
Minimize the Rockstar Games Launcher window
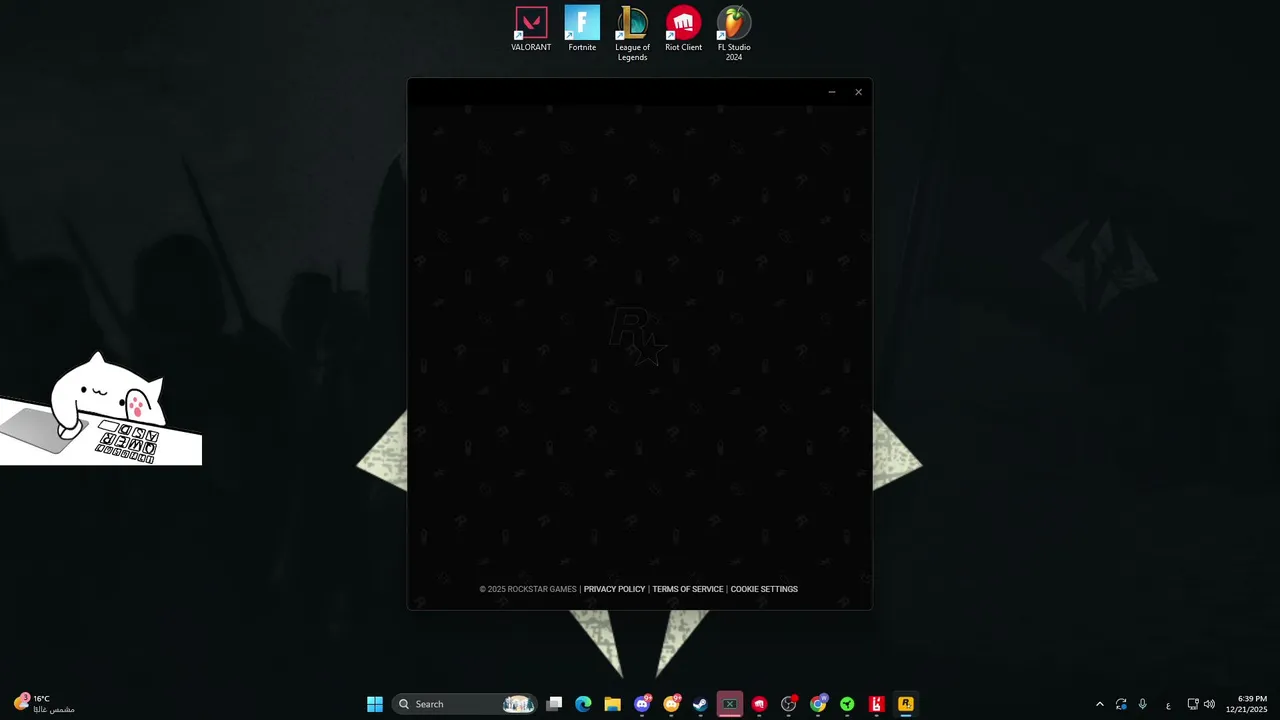click(x=831, y=92)
